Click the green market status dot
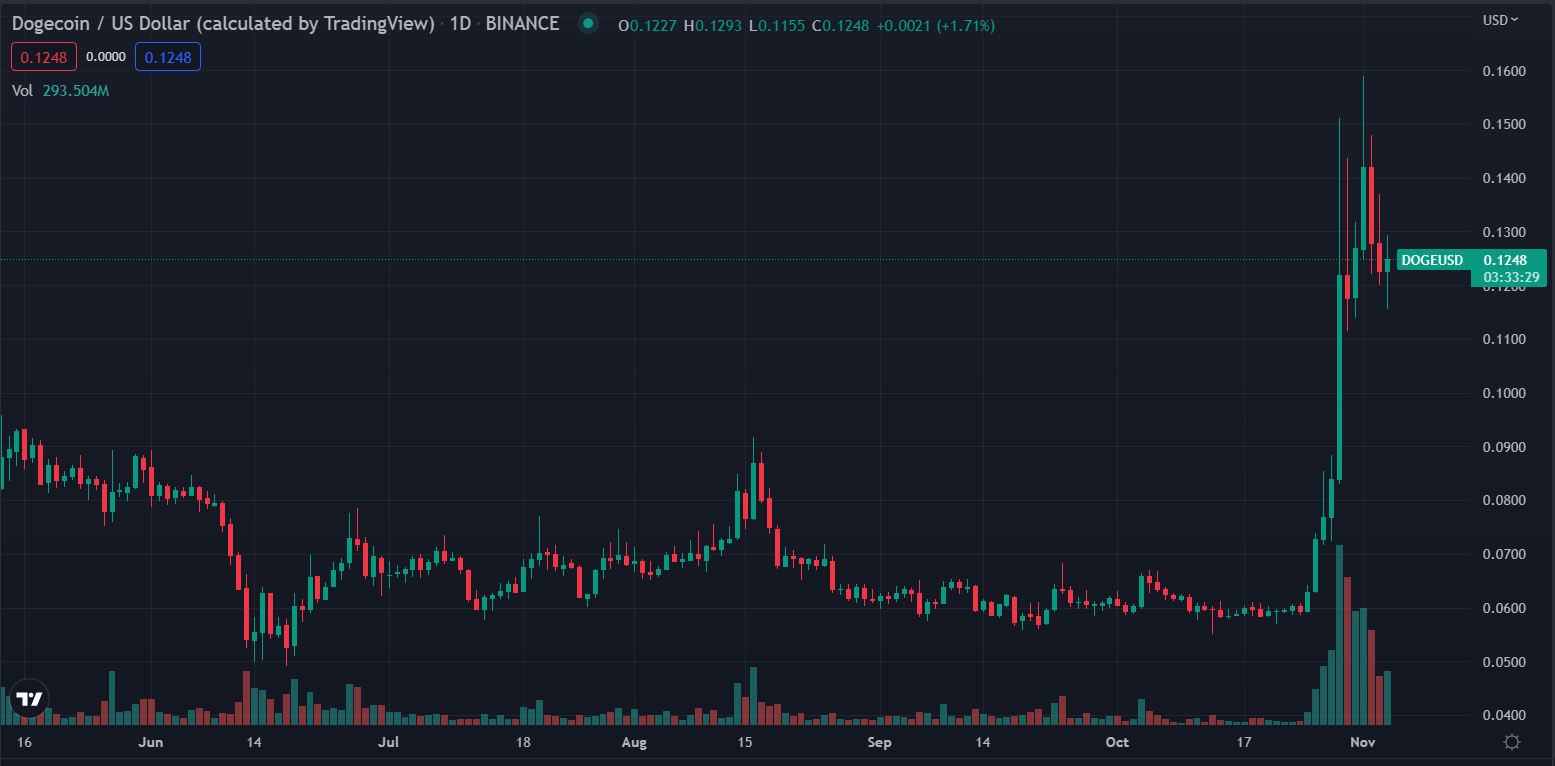The height and width of the screenshot is (766, 1555). [587, 24]
